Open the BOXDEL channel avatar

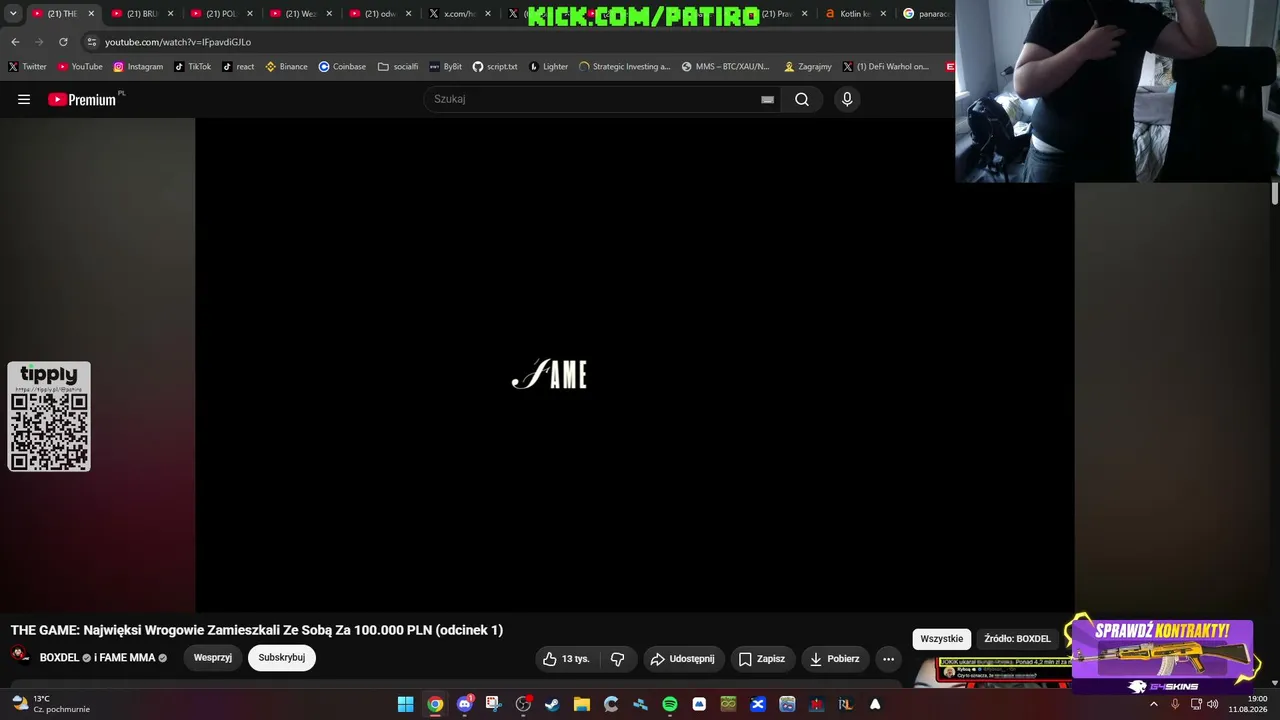click(20, 657)
